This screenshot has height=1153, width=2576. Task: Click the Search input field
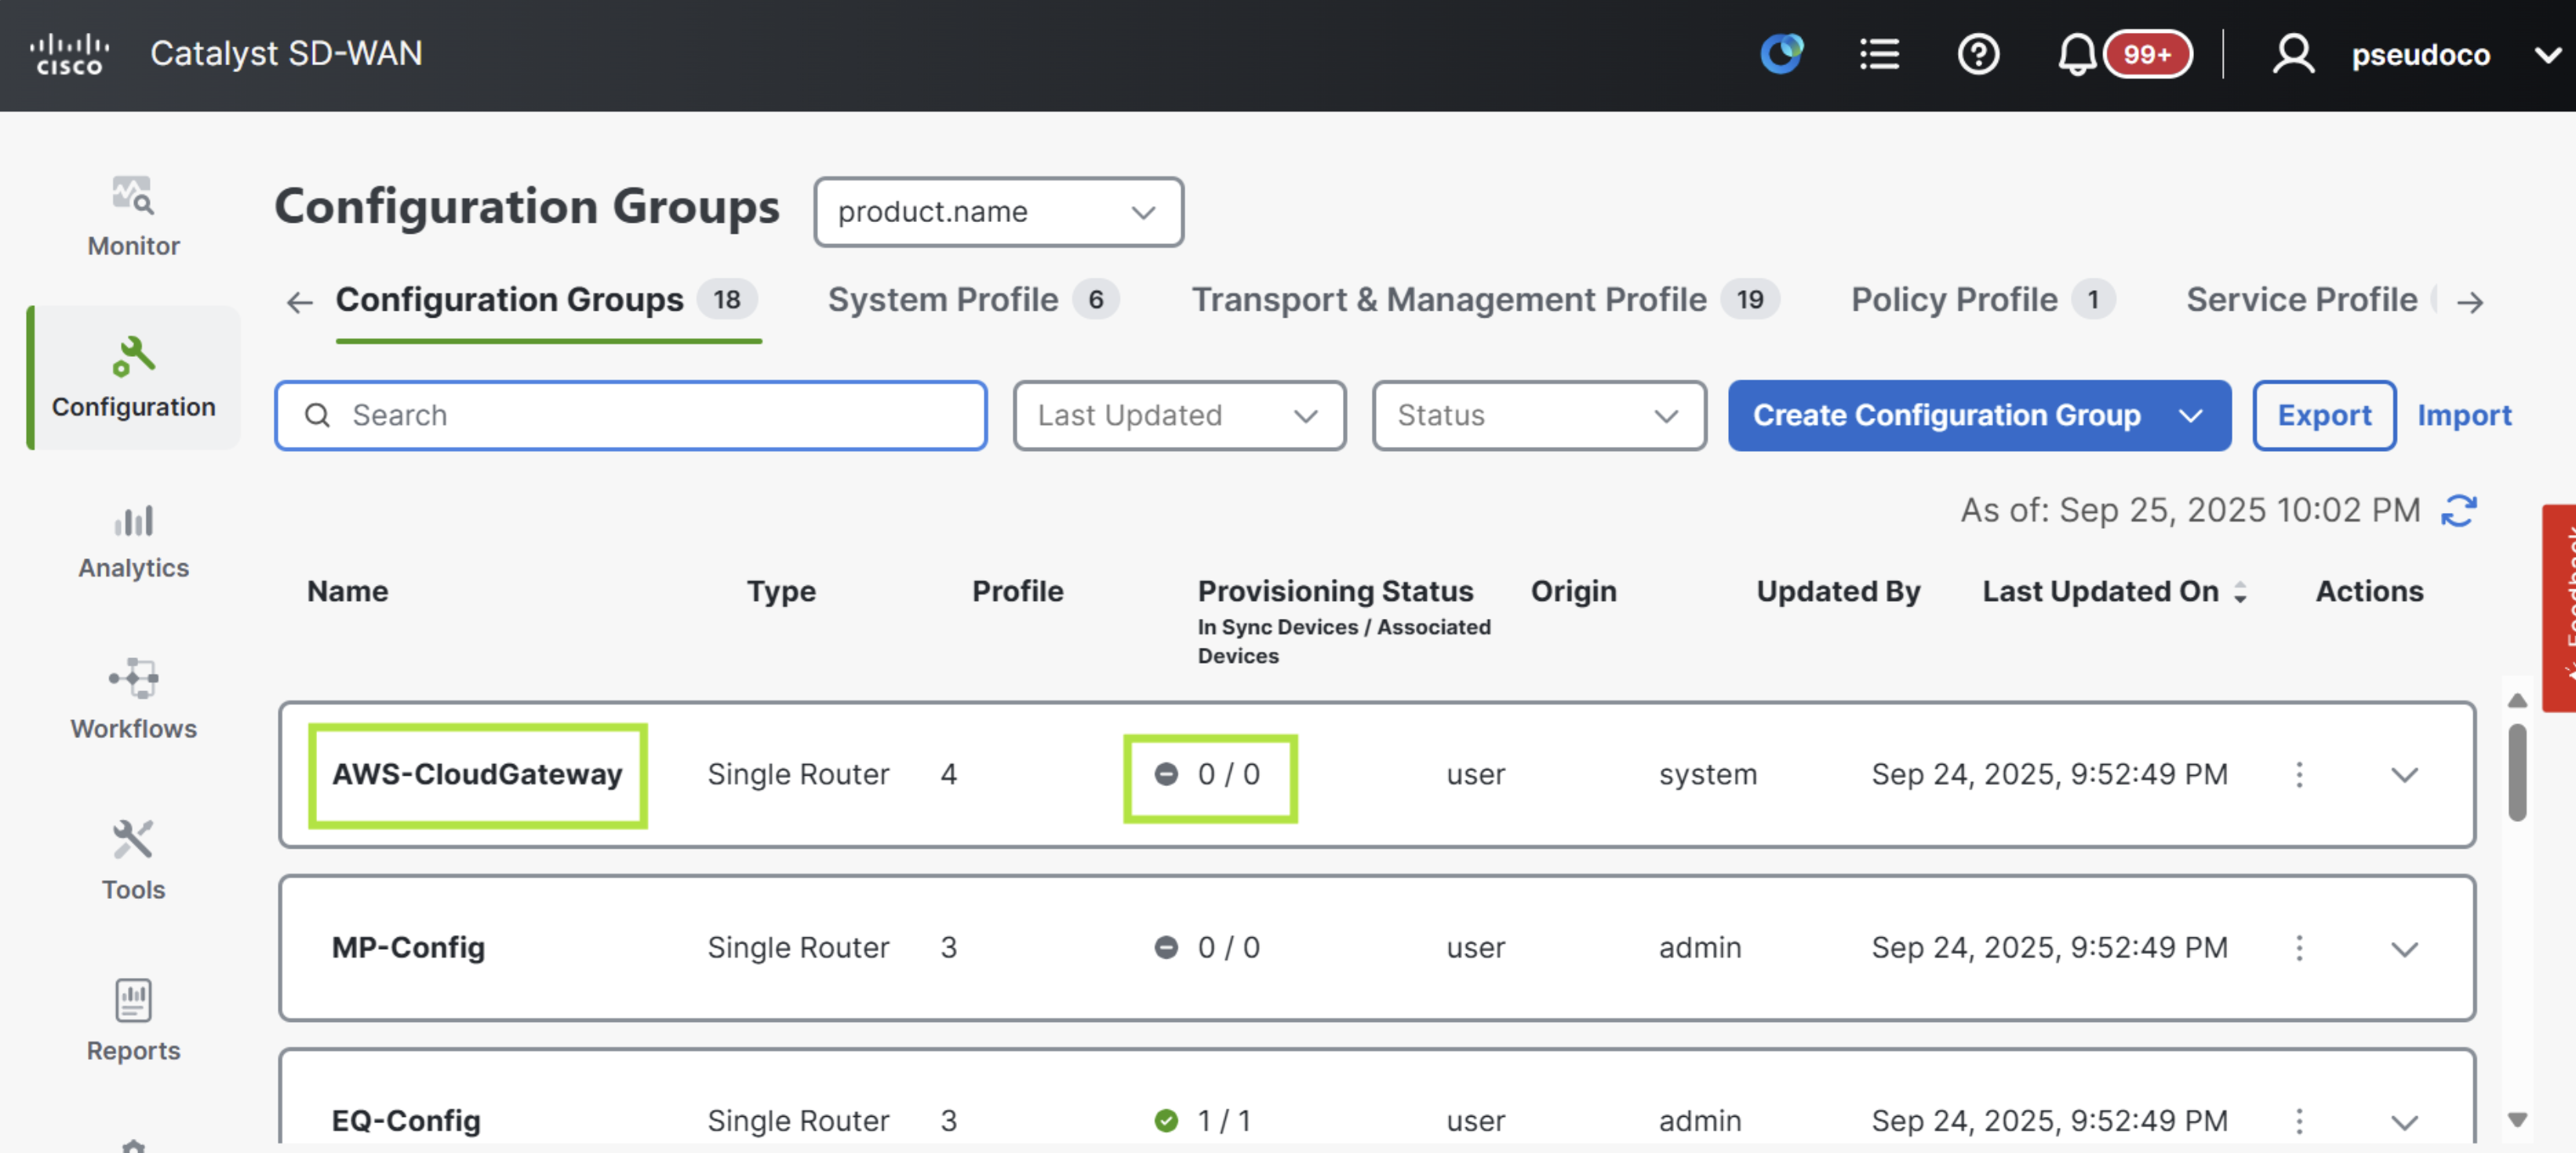click(x=631, y=415)
